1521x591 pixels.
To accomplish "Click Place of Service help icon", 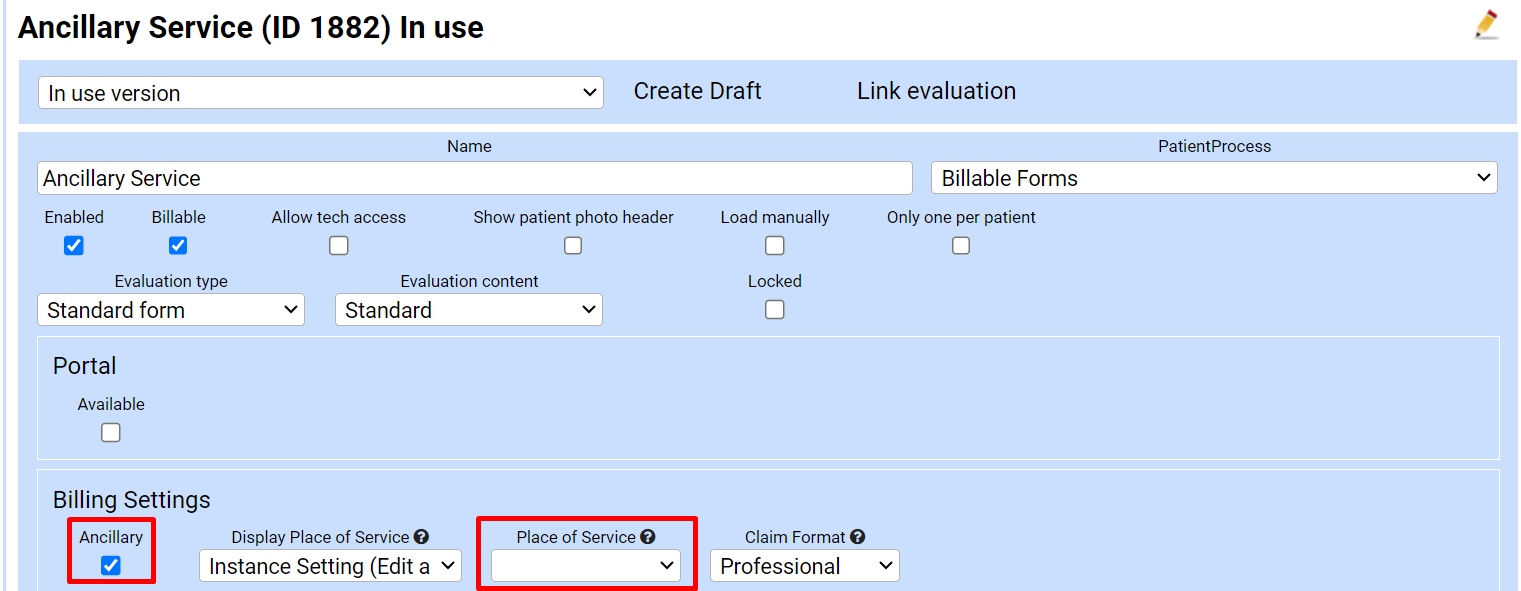I will [648, 537].
